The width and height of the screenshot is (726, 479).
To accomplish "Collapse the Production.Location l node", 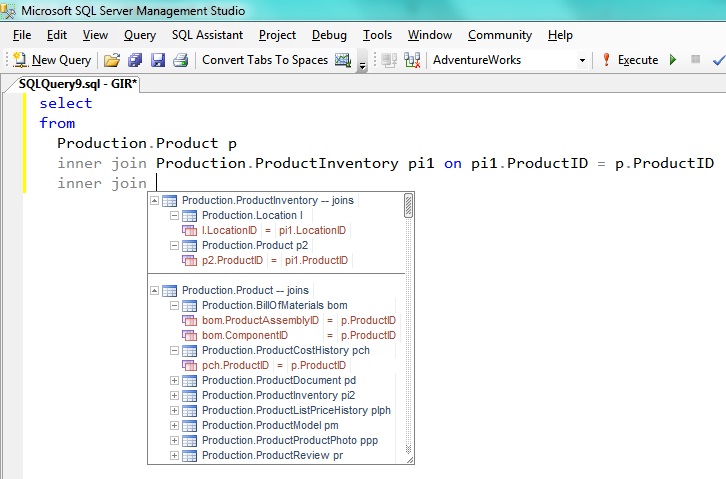I will pos(174,216).
